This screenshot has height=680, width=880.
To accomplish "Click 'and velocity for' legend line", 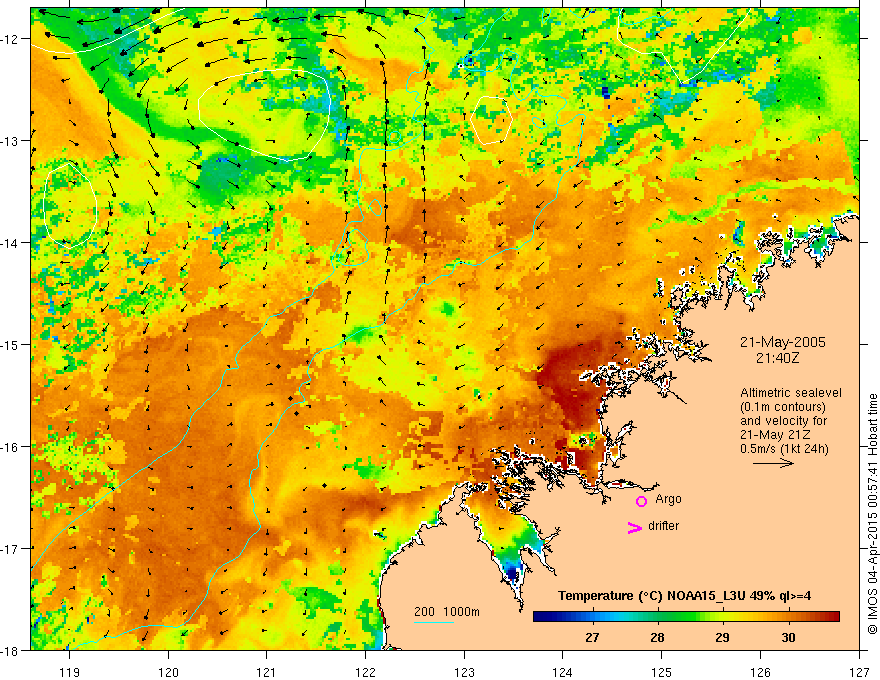I will click(783, 421).
